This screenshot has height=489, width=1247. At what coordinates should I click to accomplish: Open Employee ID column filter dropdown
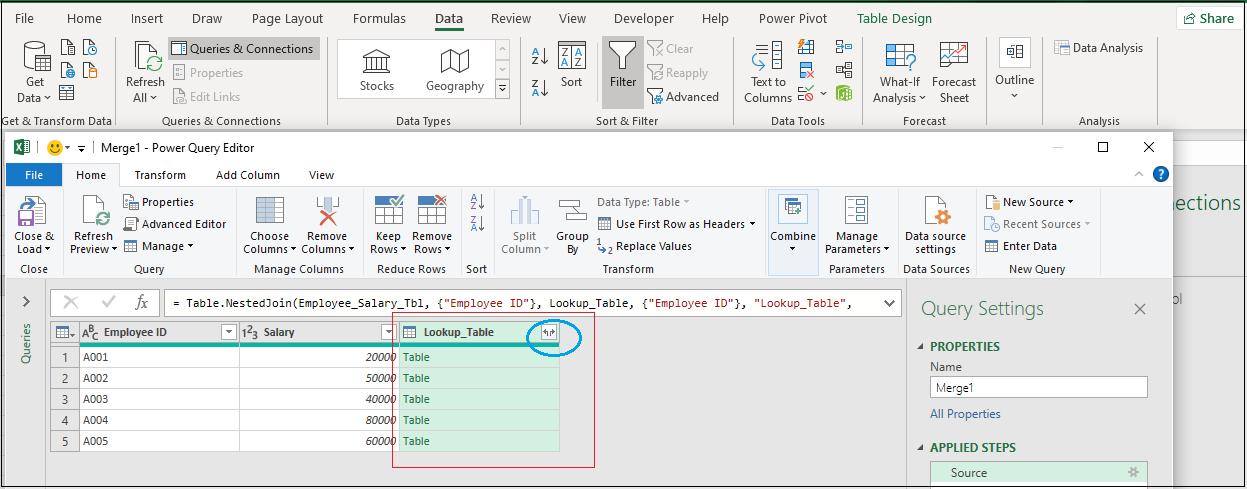pos(228,332)
